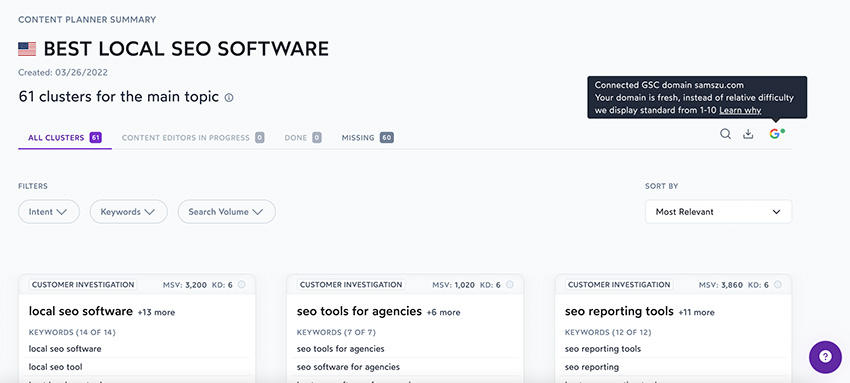Image resolution: width=850 pixels, height=383 pixels.
Task: Switch to Content Editors In Progress tab
Action: click(193, 138)
